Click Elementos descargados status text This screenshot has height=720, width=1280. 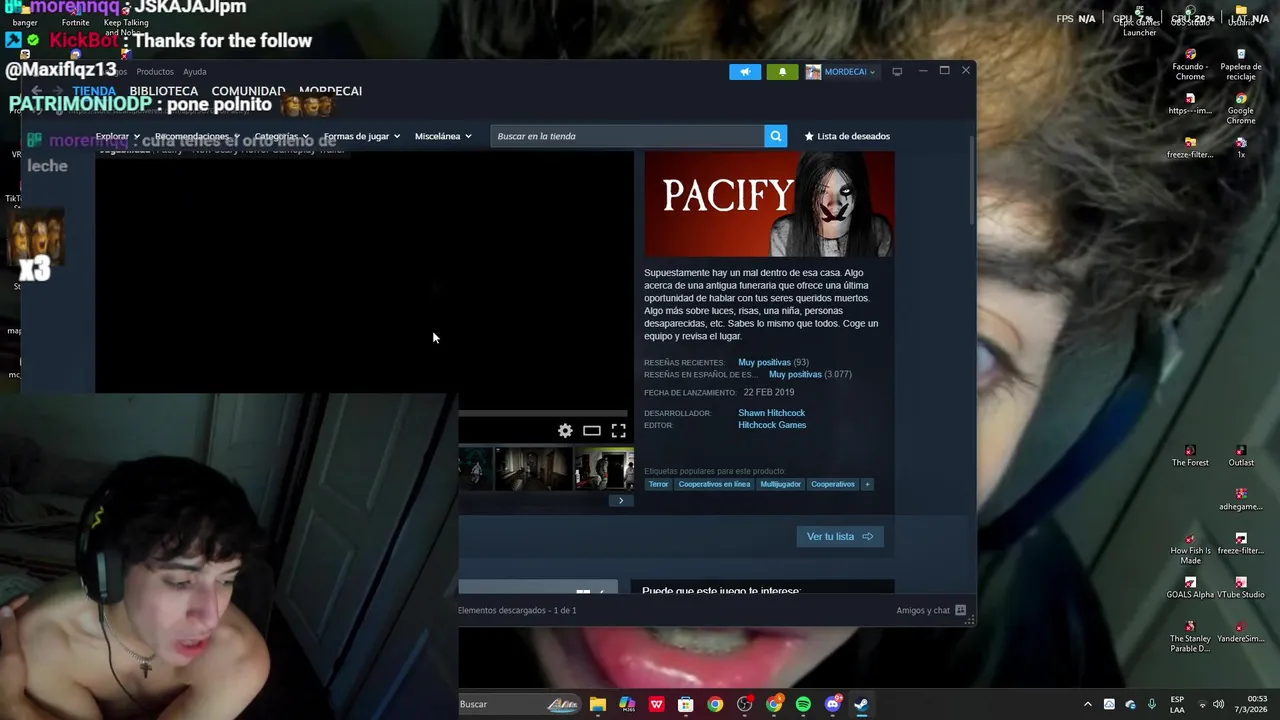click(x=517, y=610)
